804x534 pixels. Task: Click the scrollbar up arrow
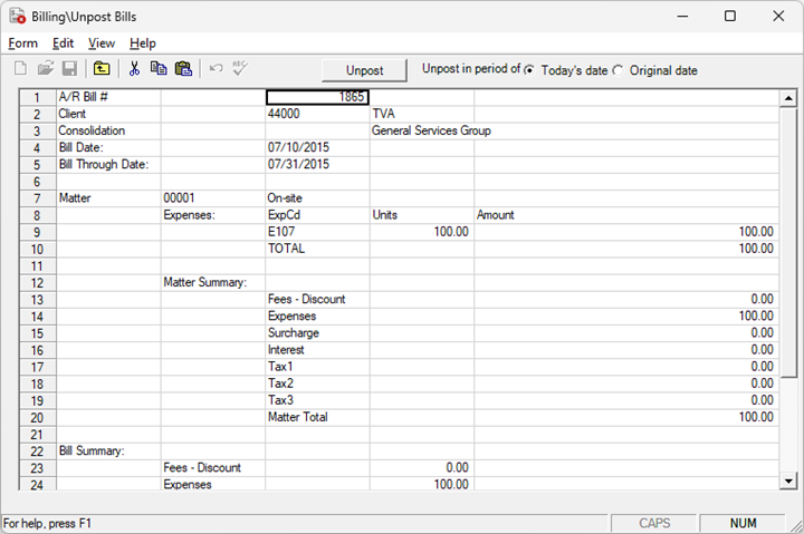click(x=787, y=98)
